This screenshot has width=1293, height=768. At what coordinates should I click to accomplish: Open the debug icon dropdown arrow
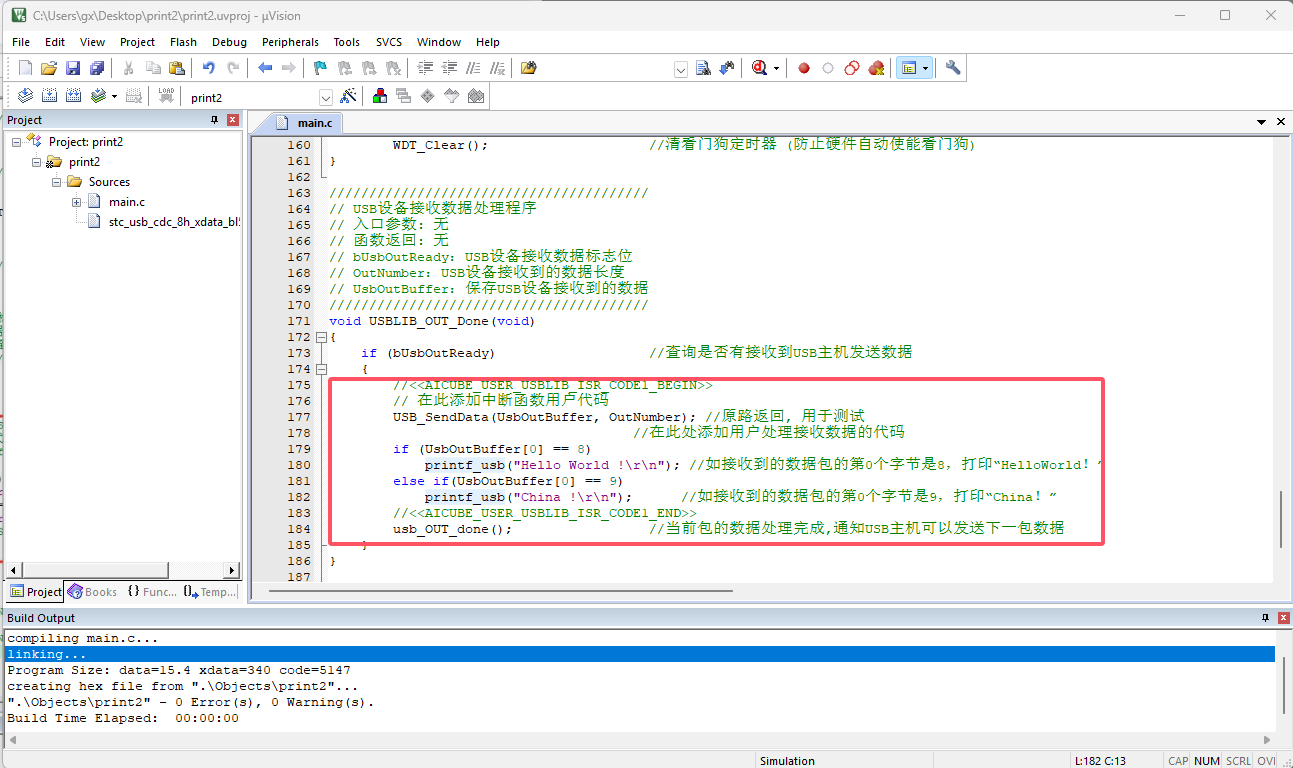click(776, 69)
